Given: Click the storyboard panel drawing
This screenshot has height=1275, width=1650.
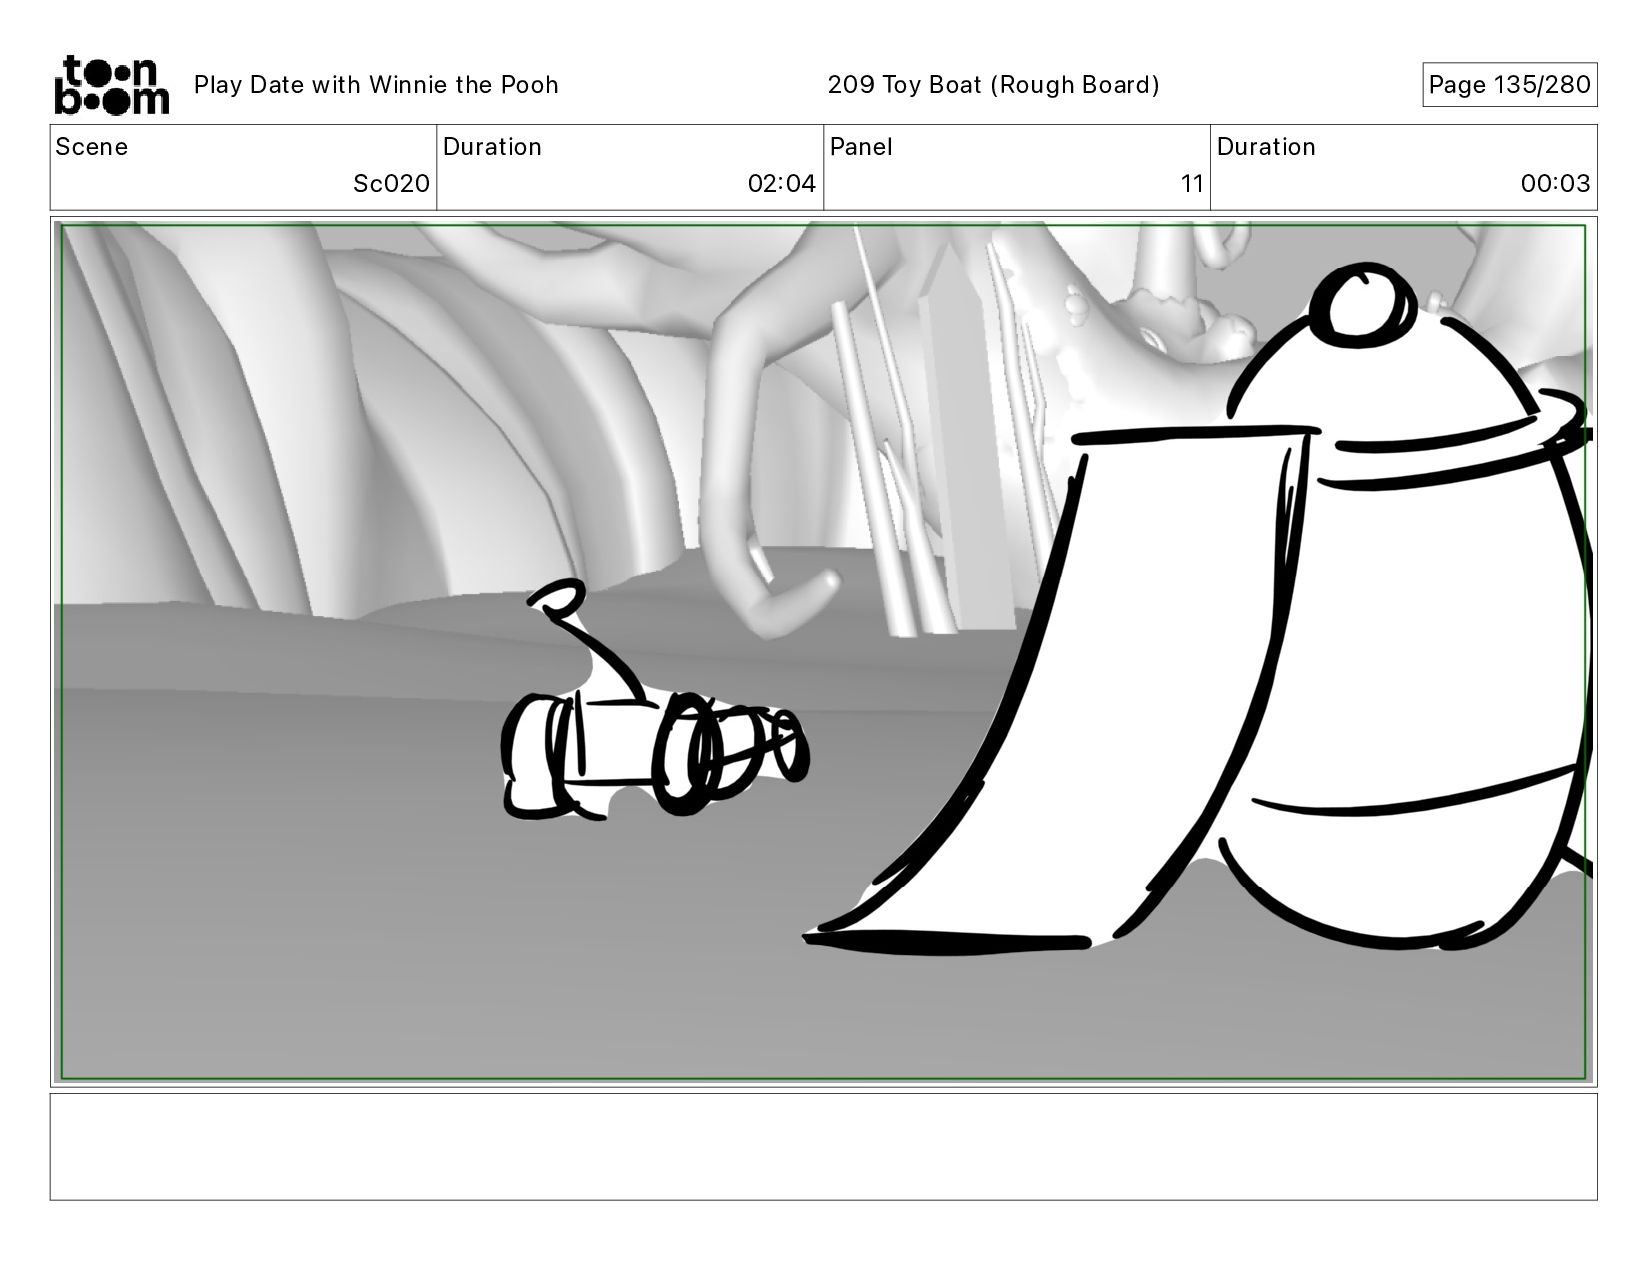Looking at the screenshot, I should point(824,652).
